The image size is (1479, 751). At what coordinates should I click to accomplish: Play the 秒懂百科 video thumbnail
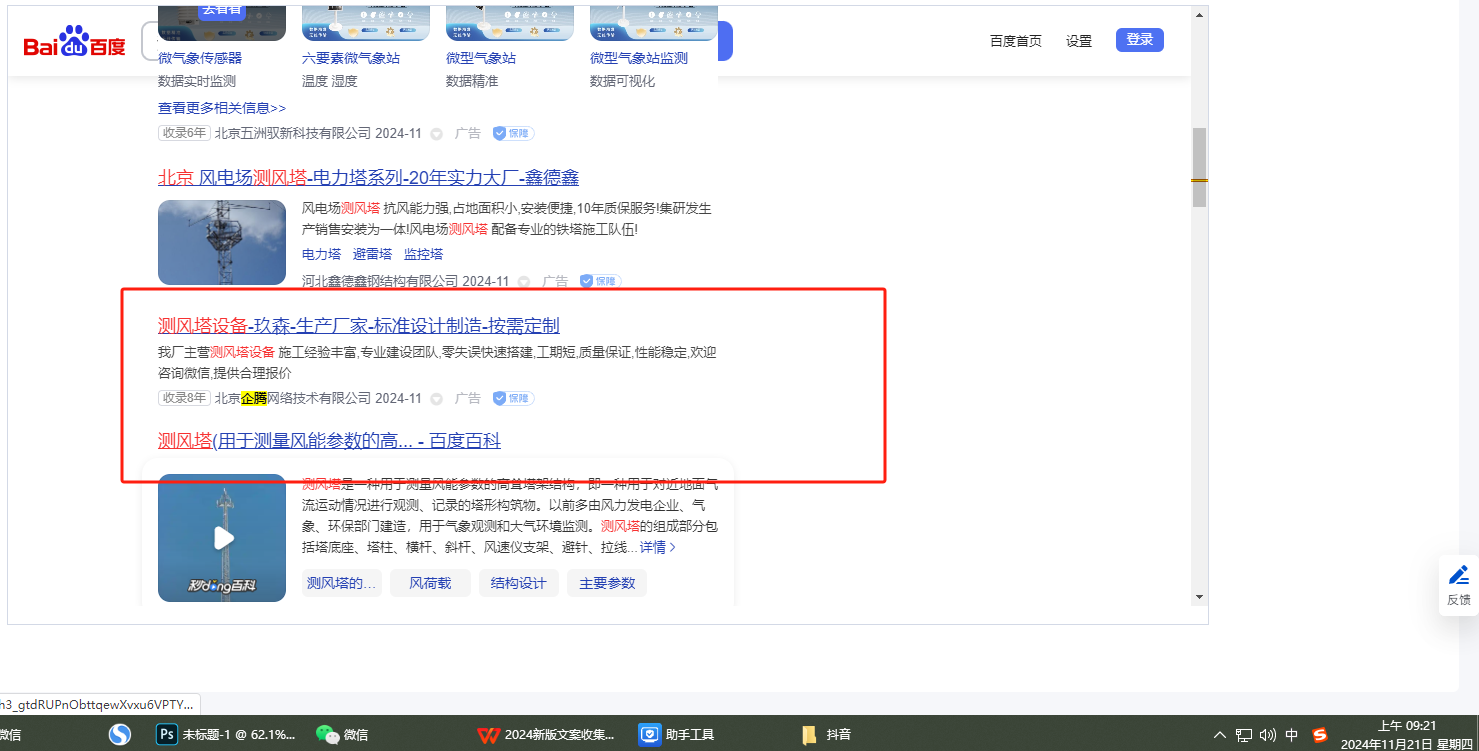coord(222,538)
